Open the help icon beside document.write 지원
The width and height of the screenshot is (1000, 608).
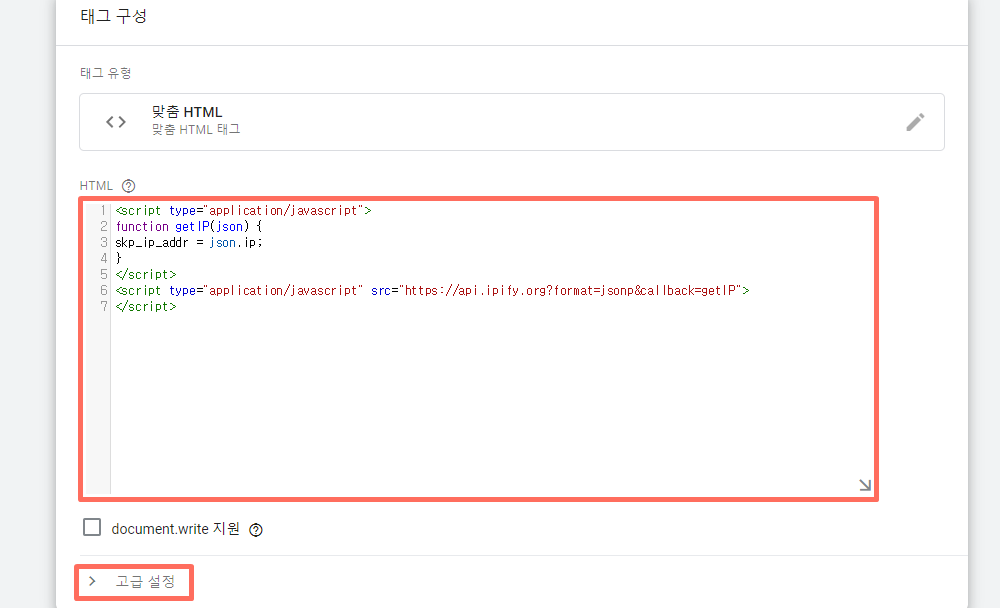pos(256,530)
